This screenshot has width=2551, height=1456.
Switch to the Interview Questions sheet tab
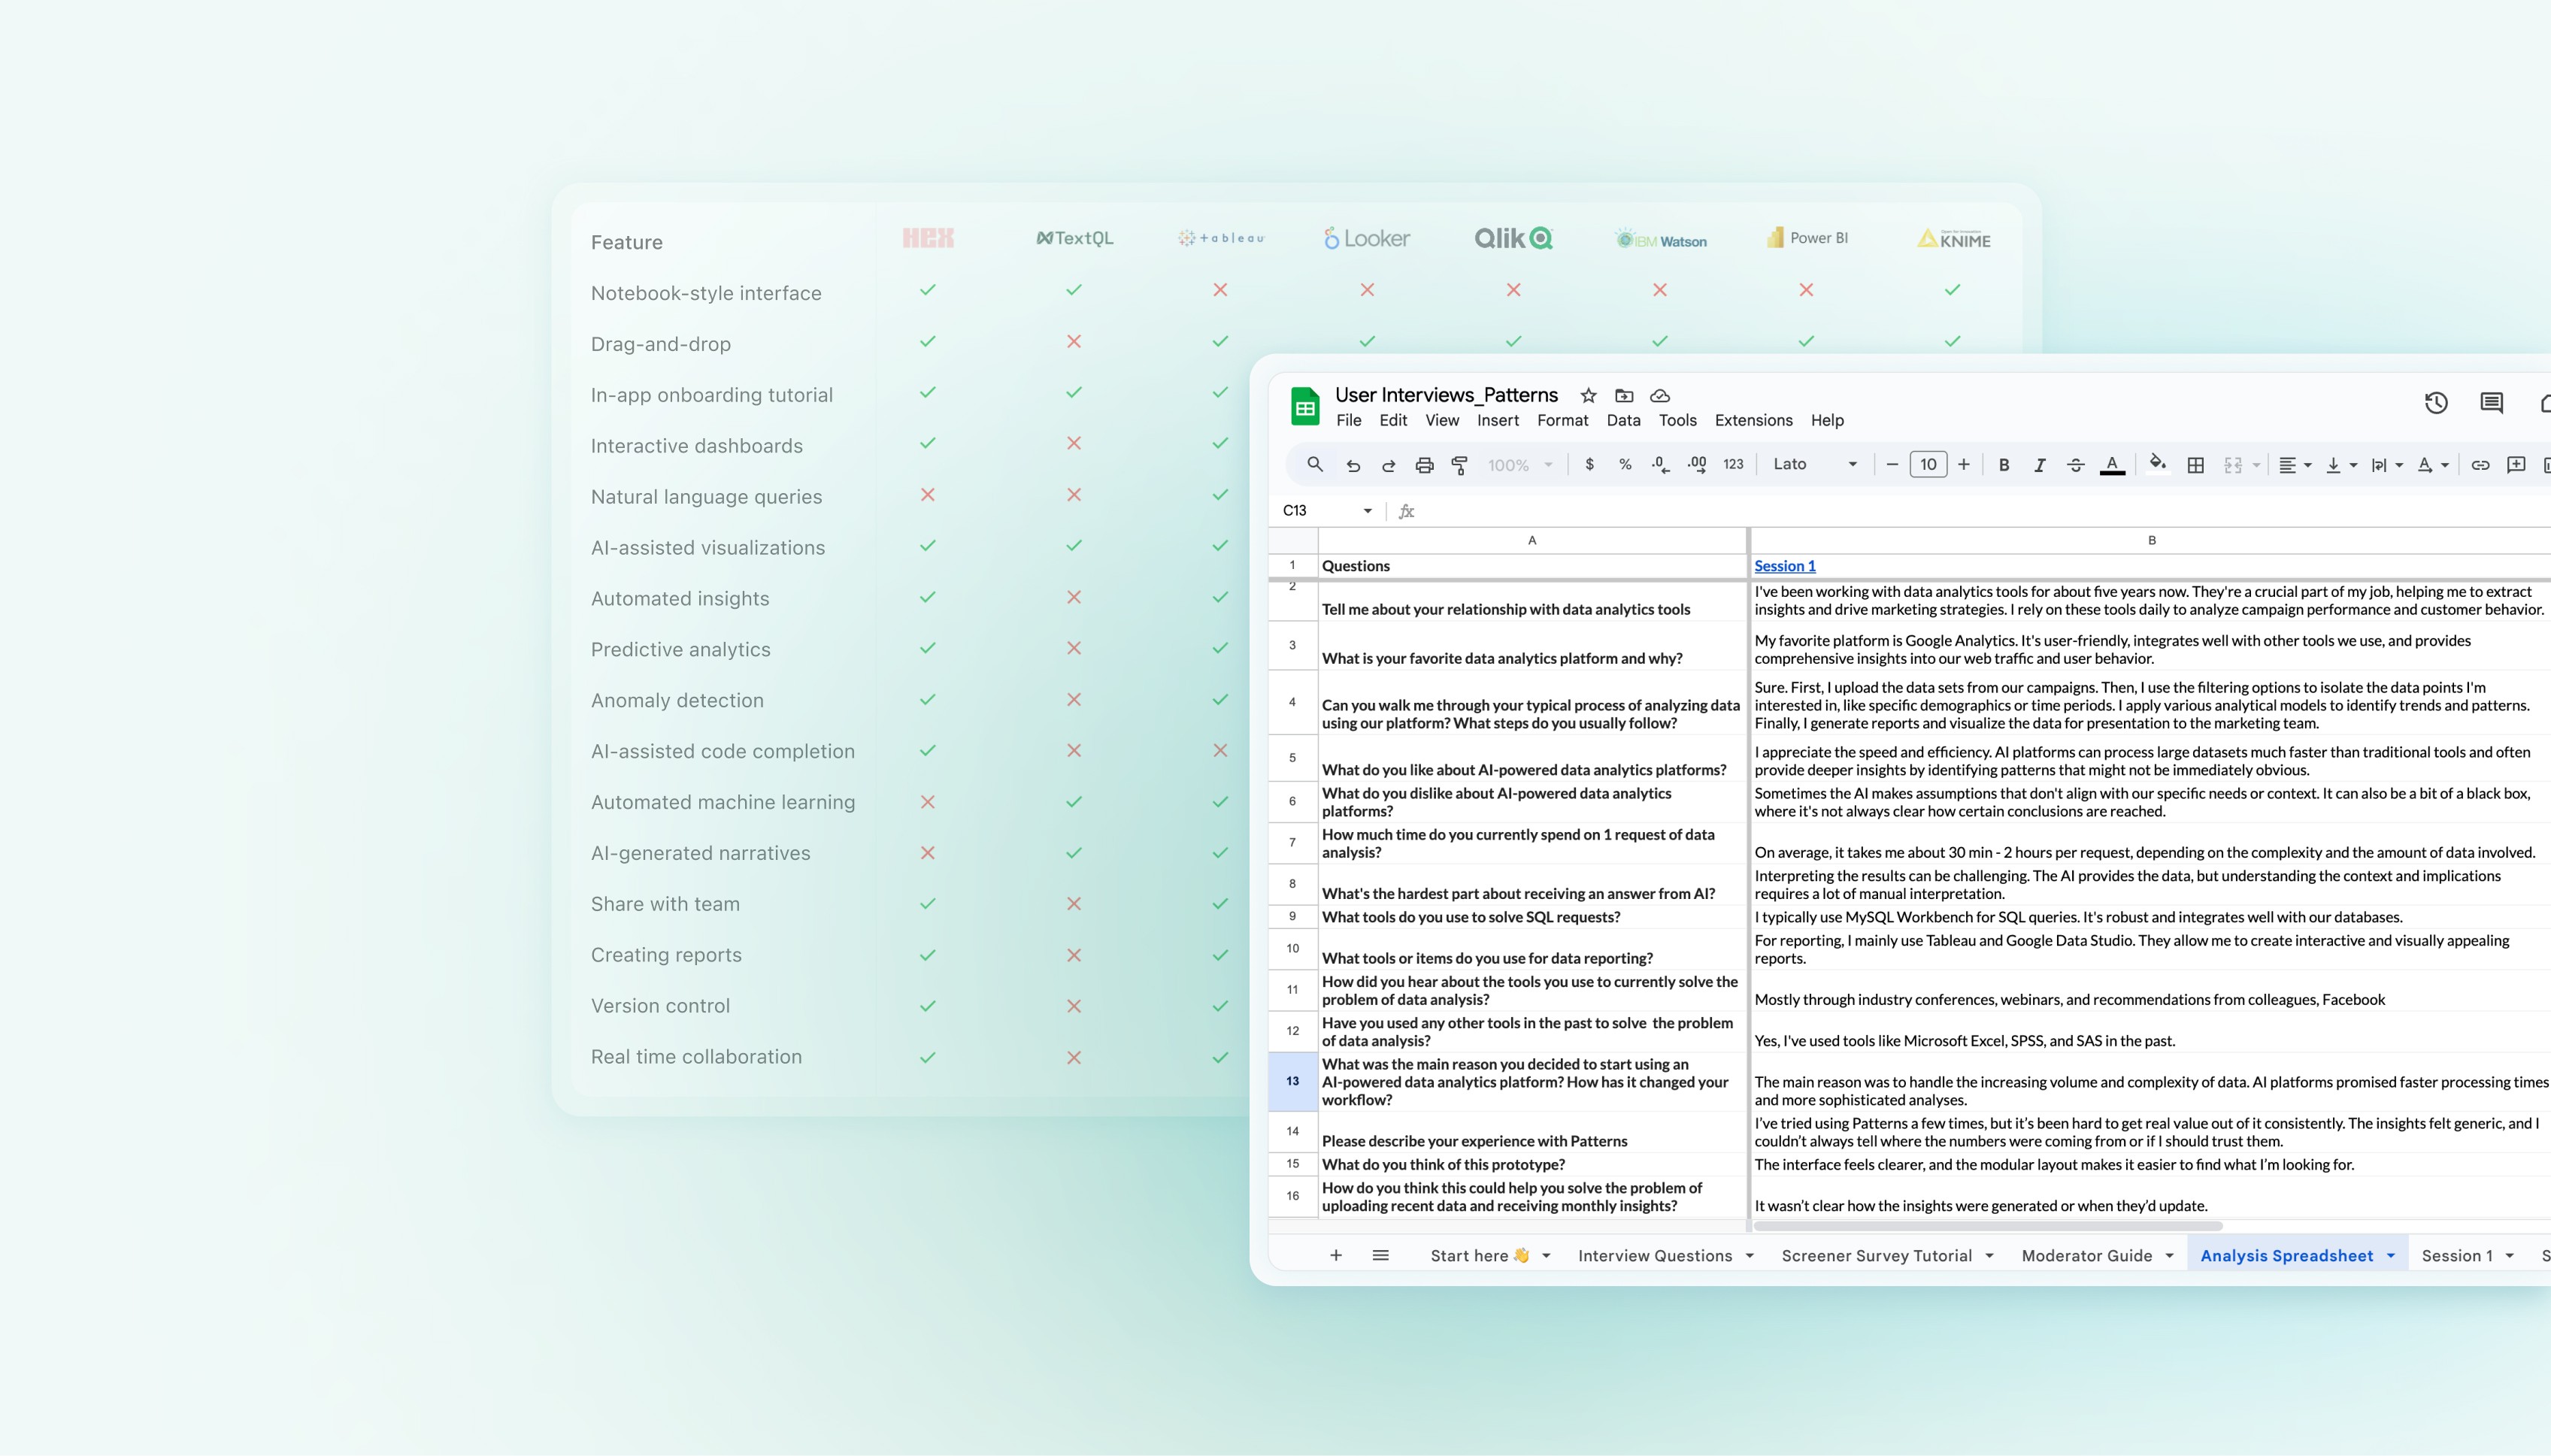coord(1654,1256)
